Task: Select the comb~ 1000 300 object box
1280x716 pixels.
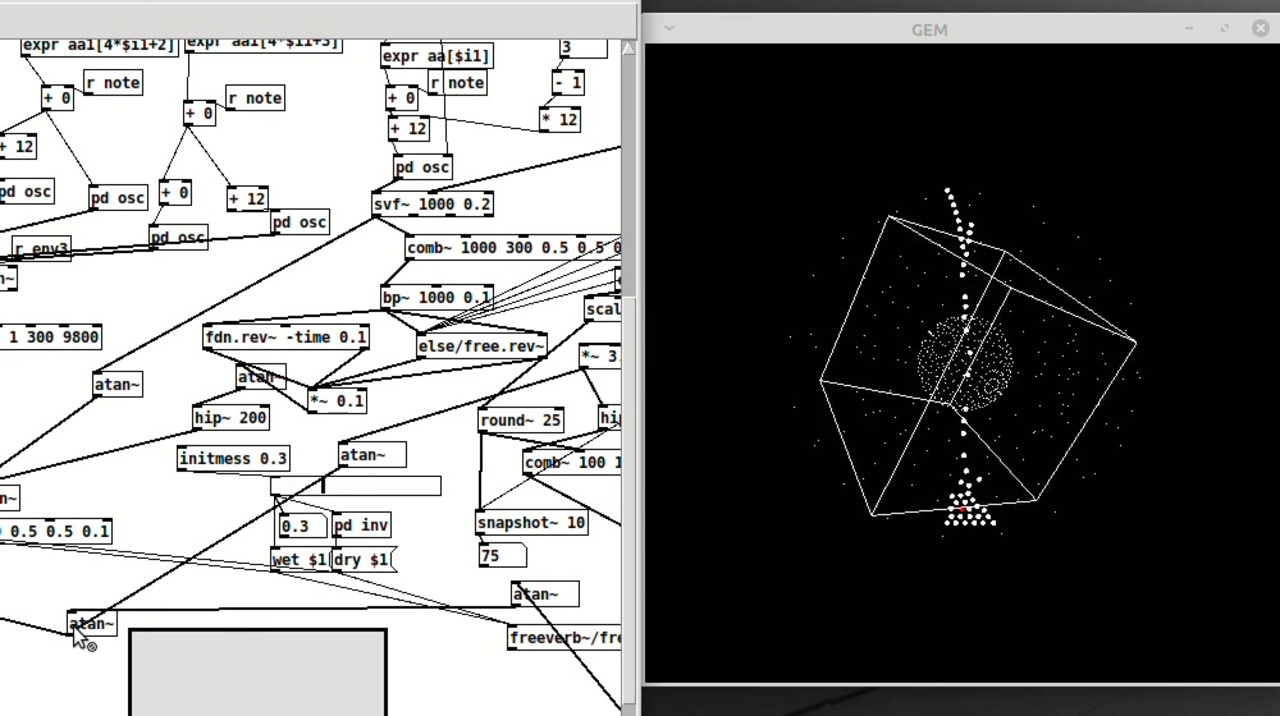Action: coord(513,247)
